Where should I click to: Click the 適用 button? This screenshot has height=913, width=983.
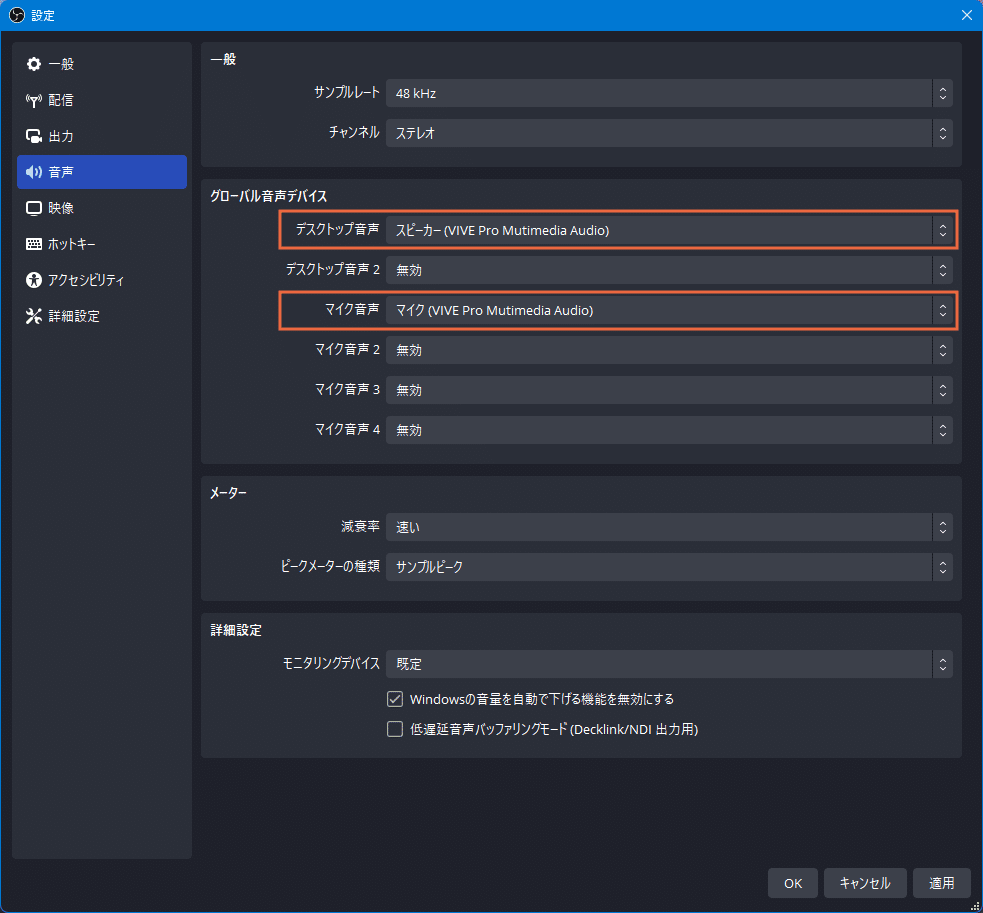tap(941, 883)
